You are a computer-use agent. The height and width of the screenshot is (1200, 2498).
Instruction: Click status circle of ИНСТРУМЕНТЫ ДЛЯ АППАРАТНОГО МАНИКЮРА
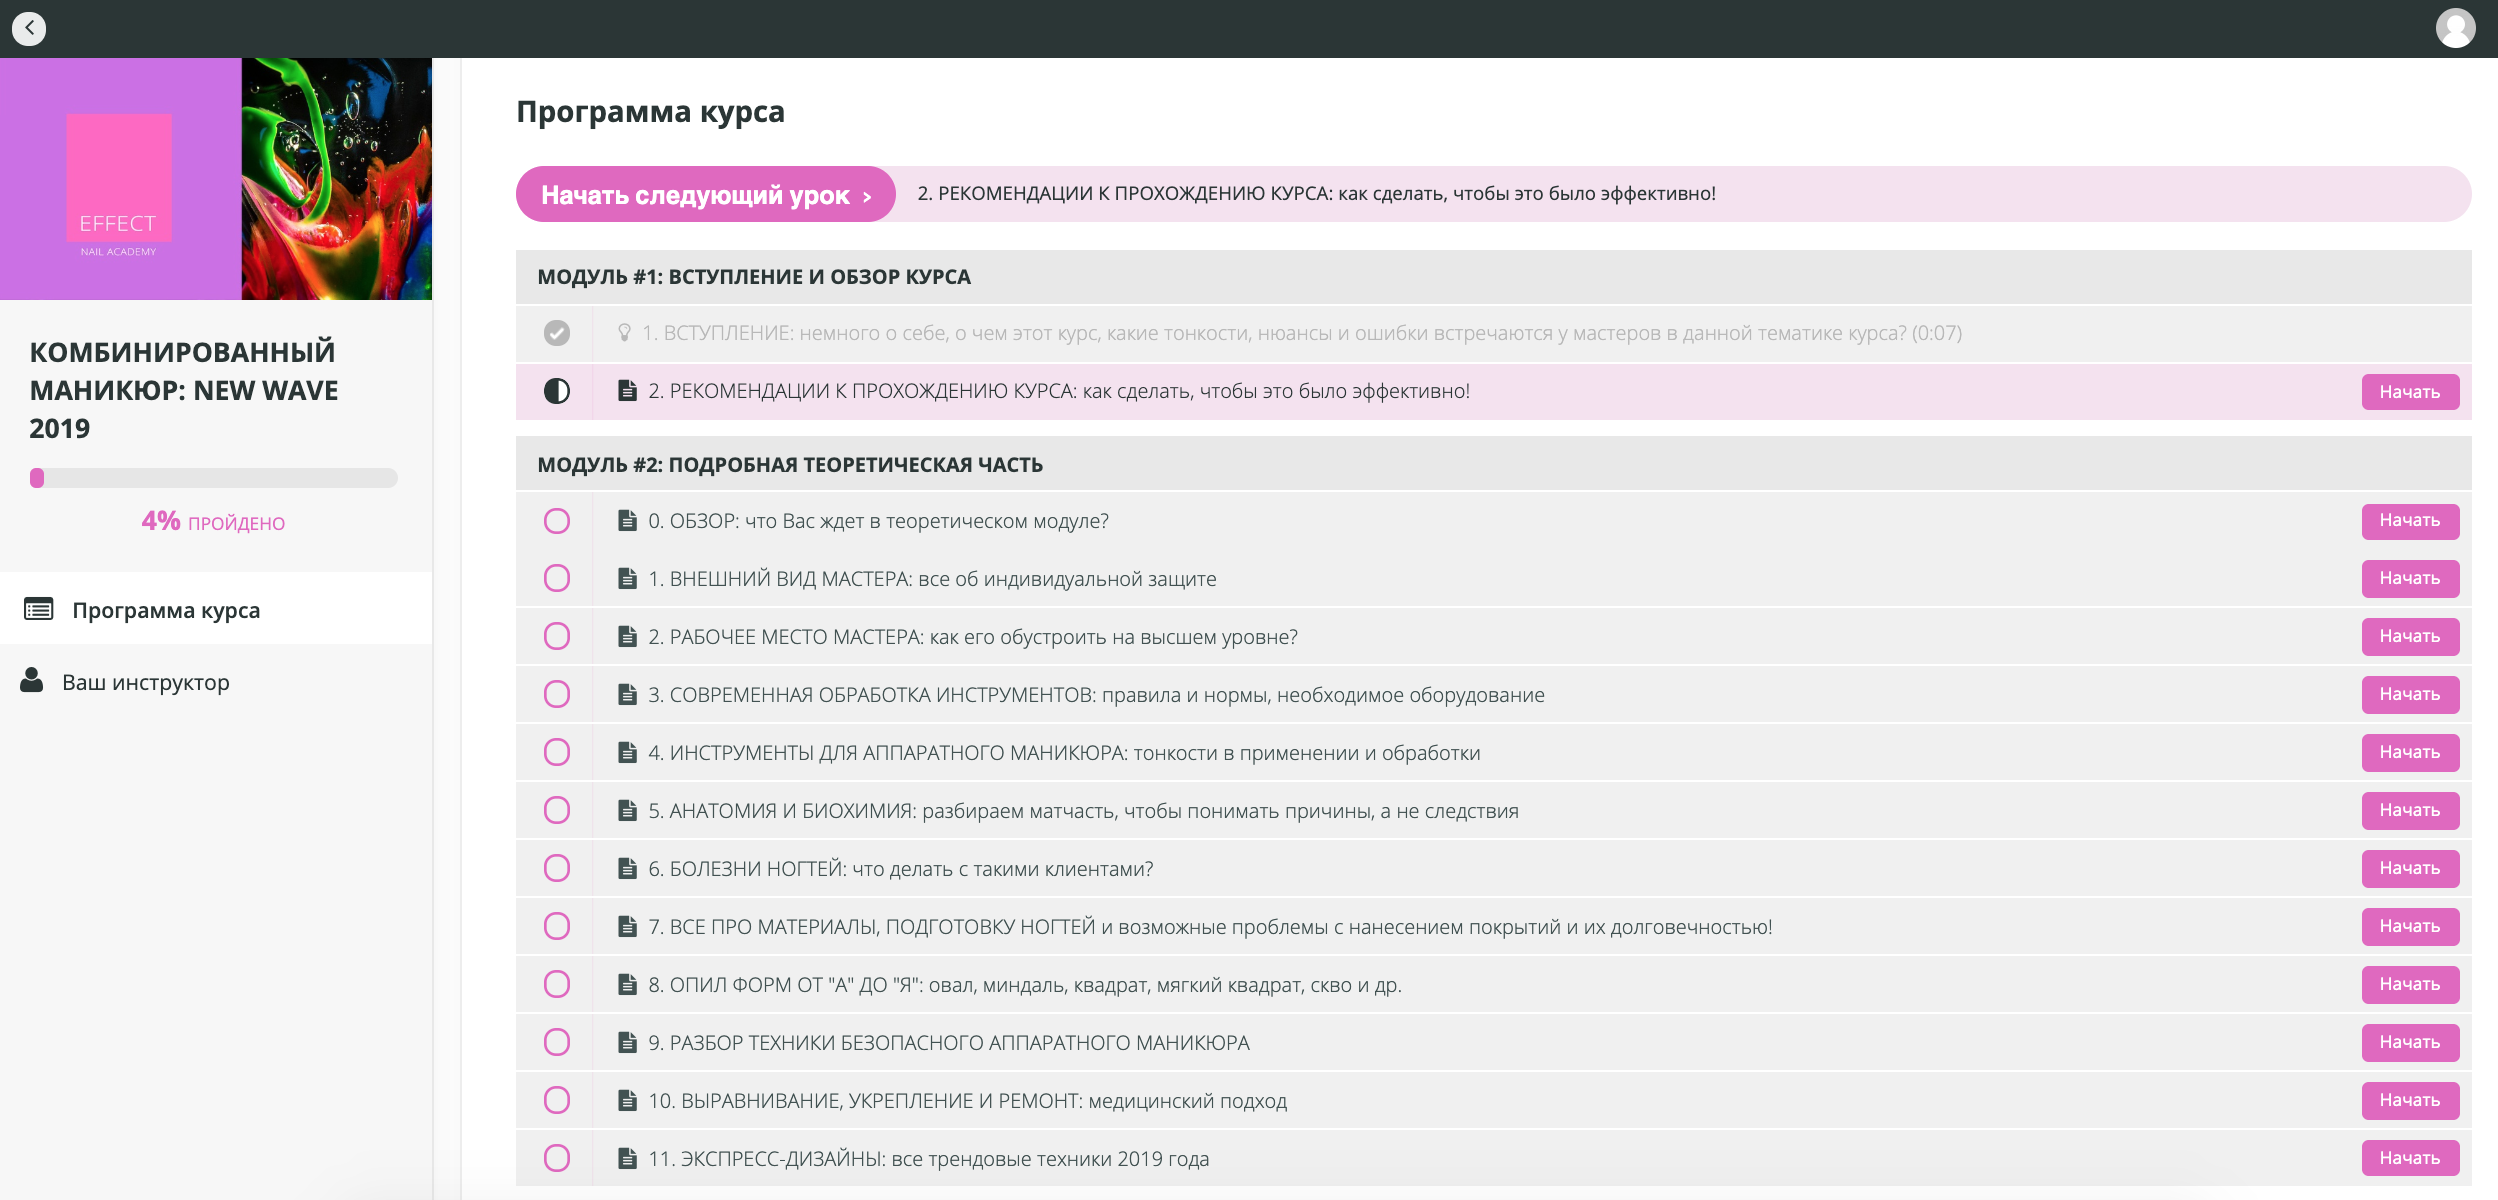point(557,752)
